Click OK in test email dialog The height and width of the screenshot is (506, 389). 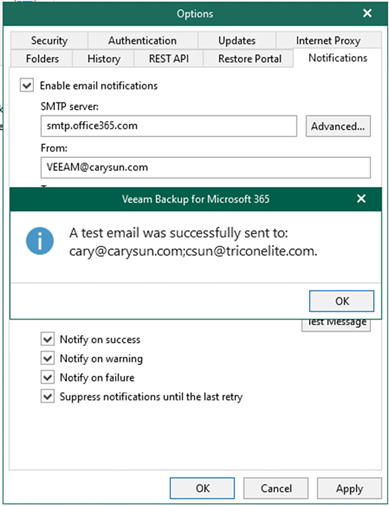(x=342, y=301)
